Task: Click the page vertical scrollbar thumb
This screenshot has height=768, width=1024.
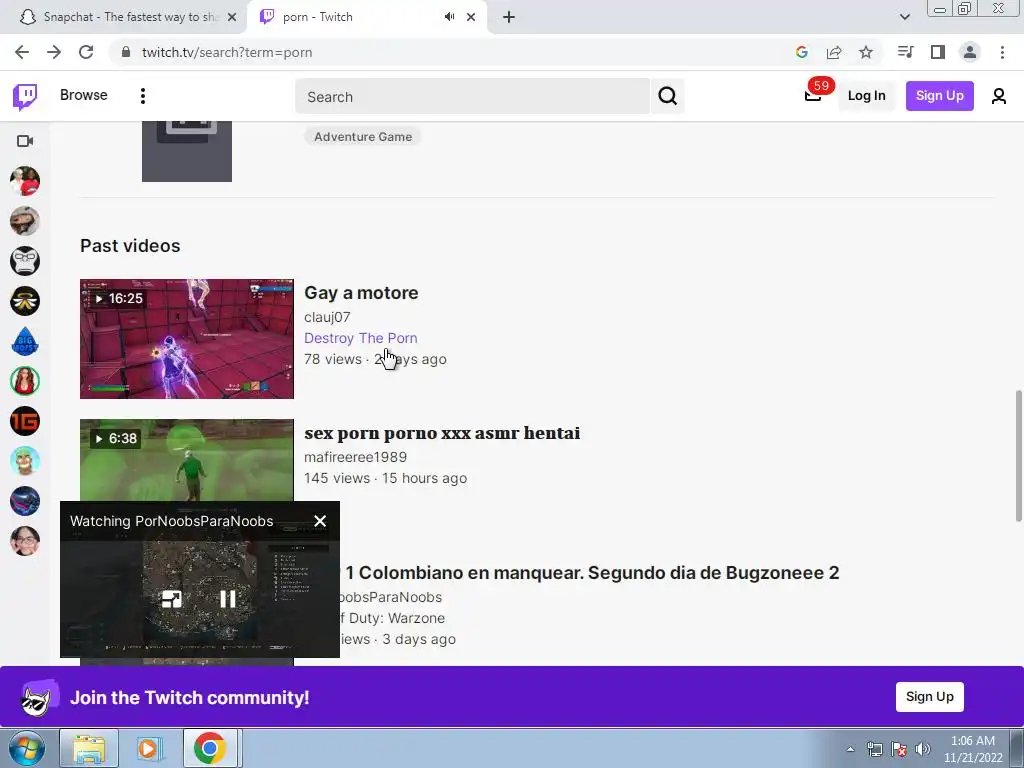Action: click(1018, 456)
